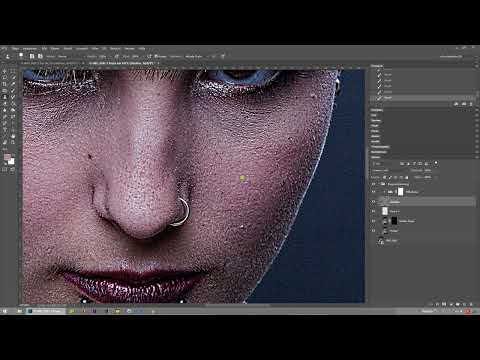The image size is (480, 360).
Task: Open the blending mode dropdown in options bar
Action: pyautogui.click(x=70, y=56)
